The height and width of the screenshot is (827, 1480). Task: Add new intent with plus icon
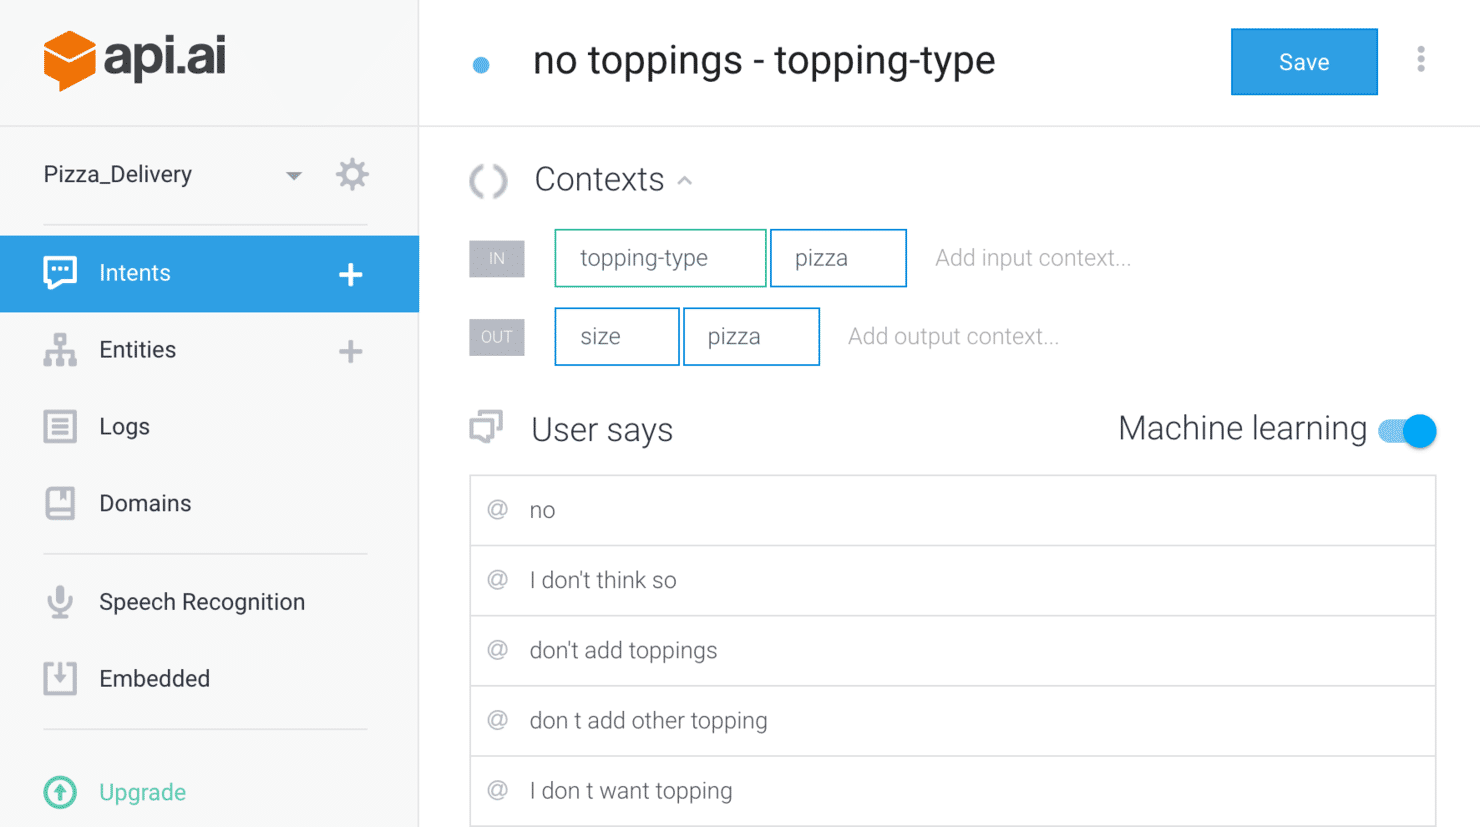pyautogui.click(x=350, y=274)
